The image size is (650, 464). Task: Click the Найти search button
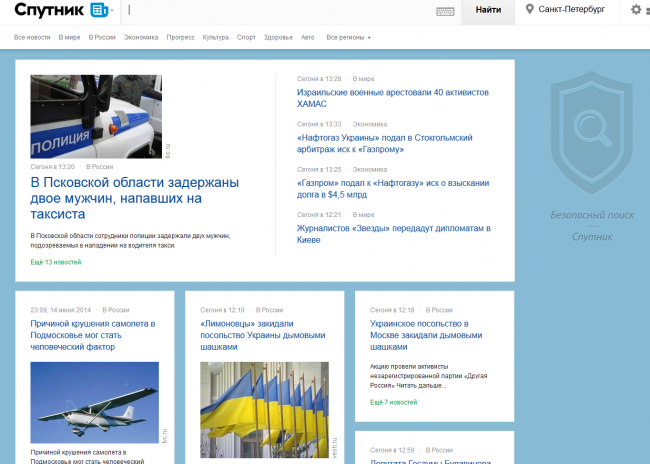(488, 10)
